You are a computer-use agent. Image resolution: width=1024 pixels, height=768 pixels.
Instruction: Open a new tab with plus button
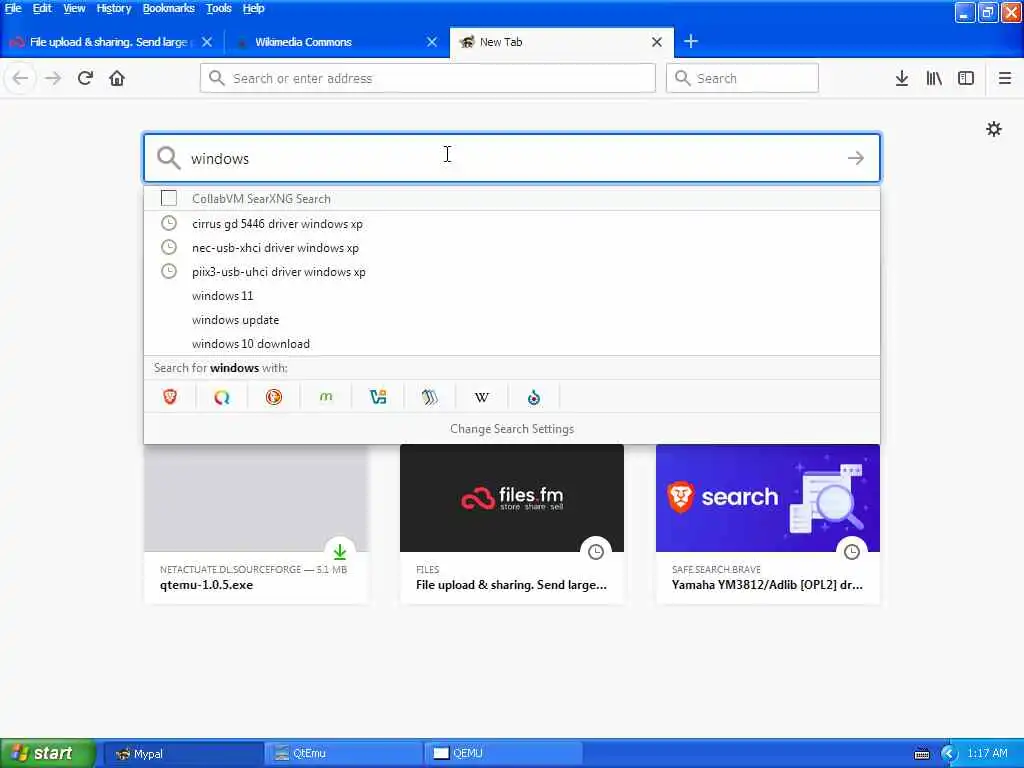point(690,42)
